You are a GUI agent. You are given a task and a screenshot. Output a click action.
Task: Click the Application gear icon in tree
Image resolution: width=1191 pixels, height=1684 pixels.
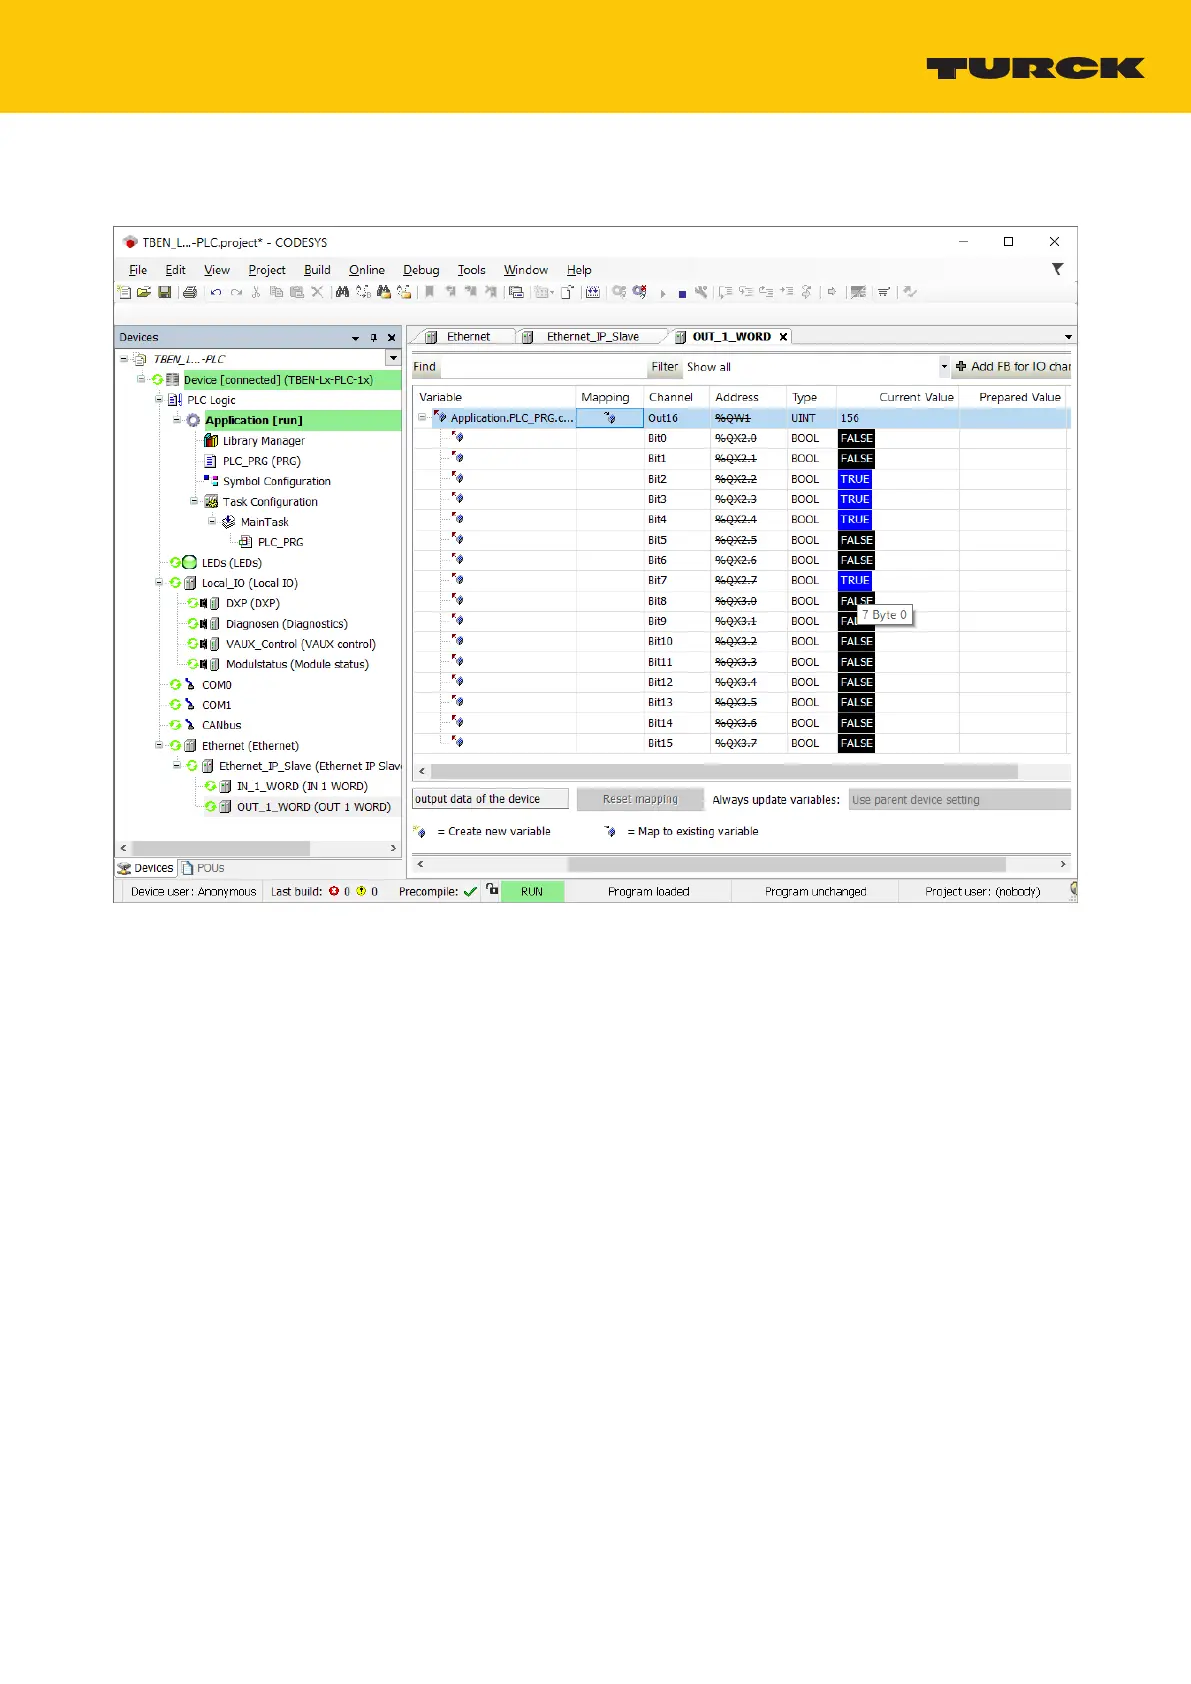tap(193, 420)
